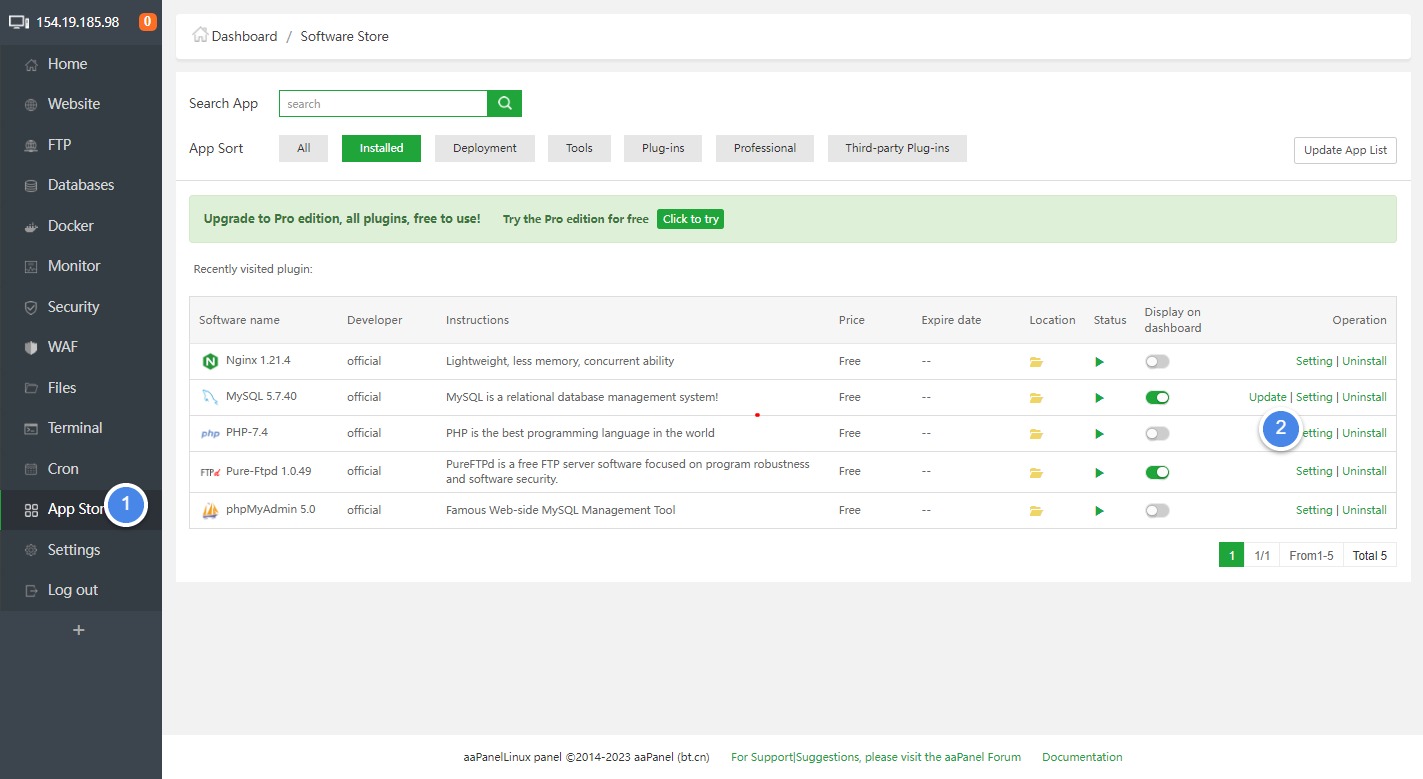Select the Deployment app sort tab
Image resolution: width=1423 pixels, height=779 pixels.
tap(485, 148)
